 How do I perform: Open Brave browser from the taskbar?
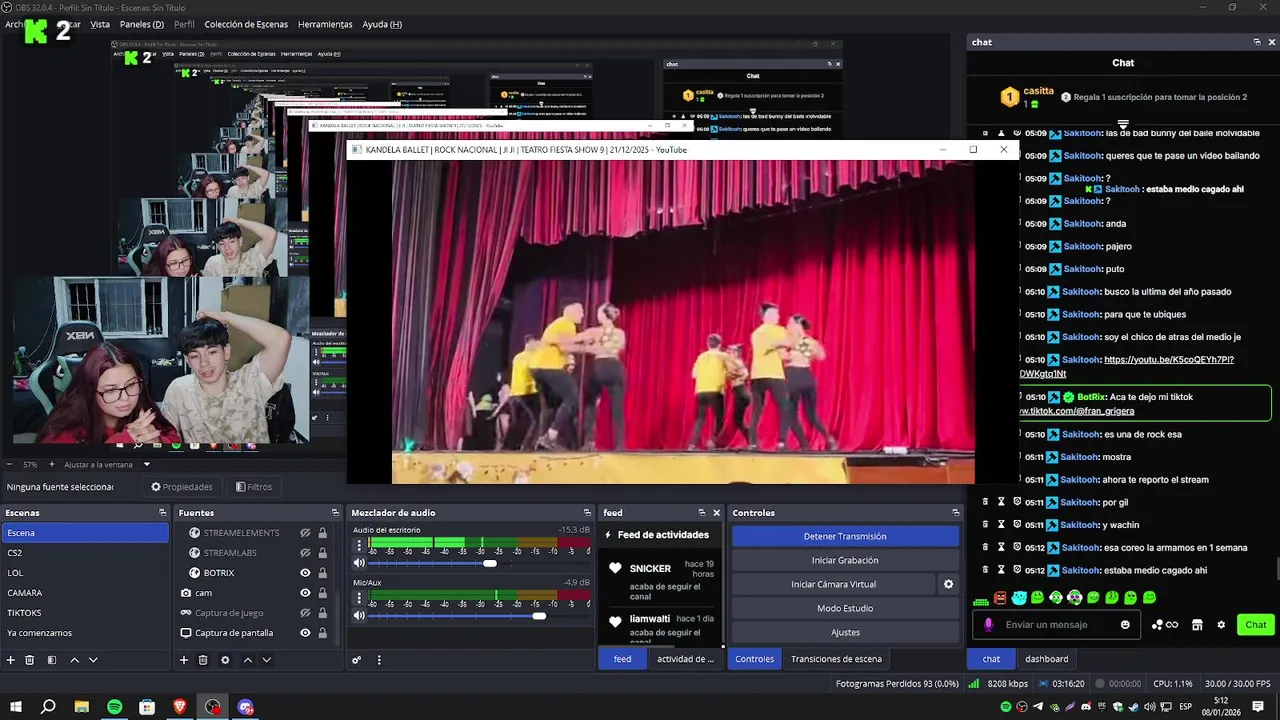pyautogui.click(x=180, y=707)
